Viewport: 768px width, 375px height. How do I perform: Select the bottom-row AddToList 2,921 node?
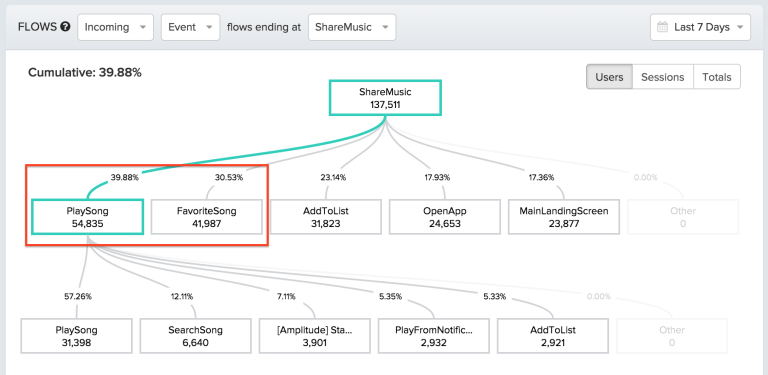coord(552,336)
